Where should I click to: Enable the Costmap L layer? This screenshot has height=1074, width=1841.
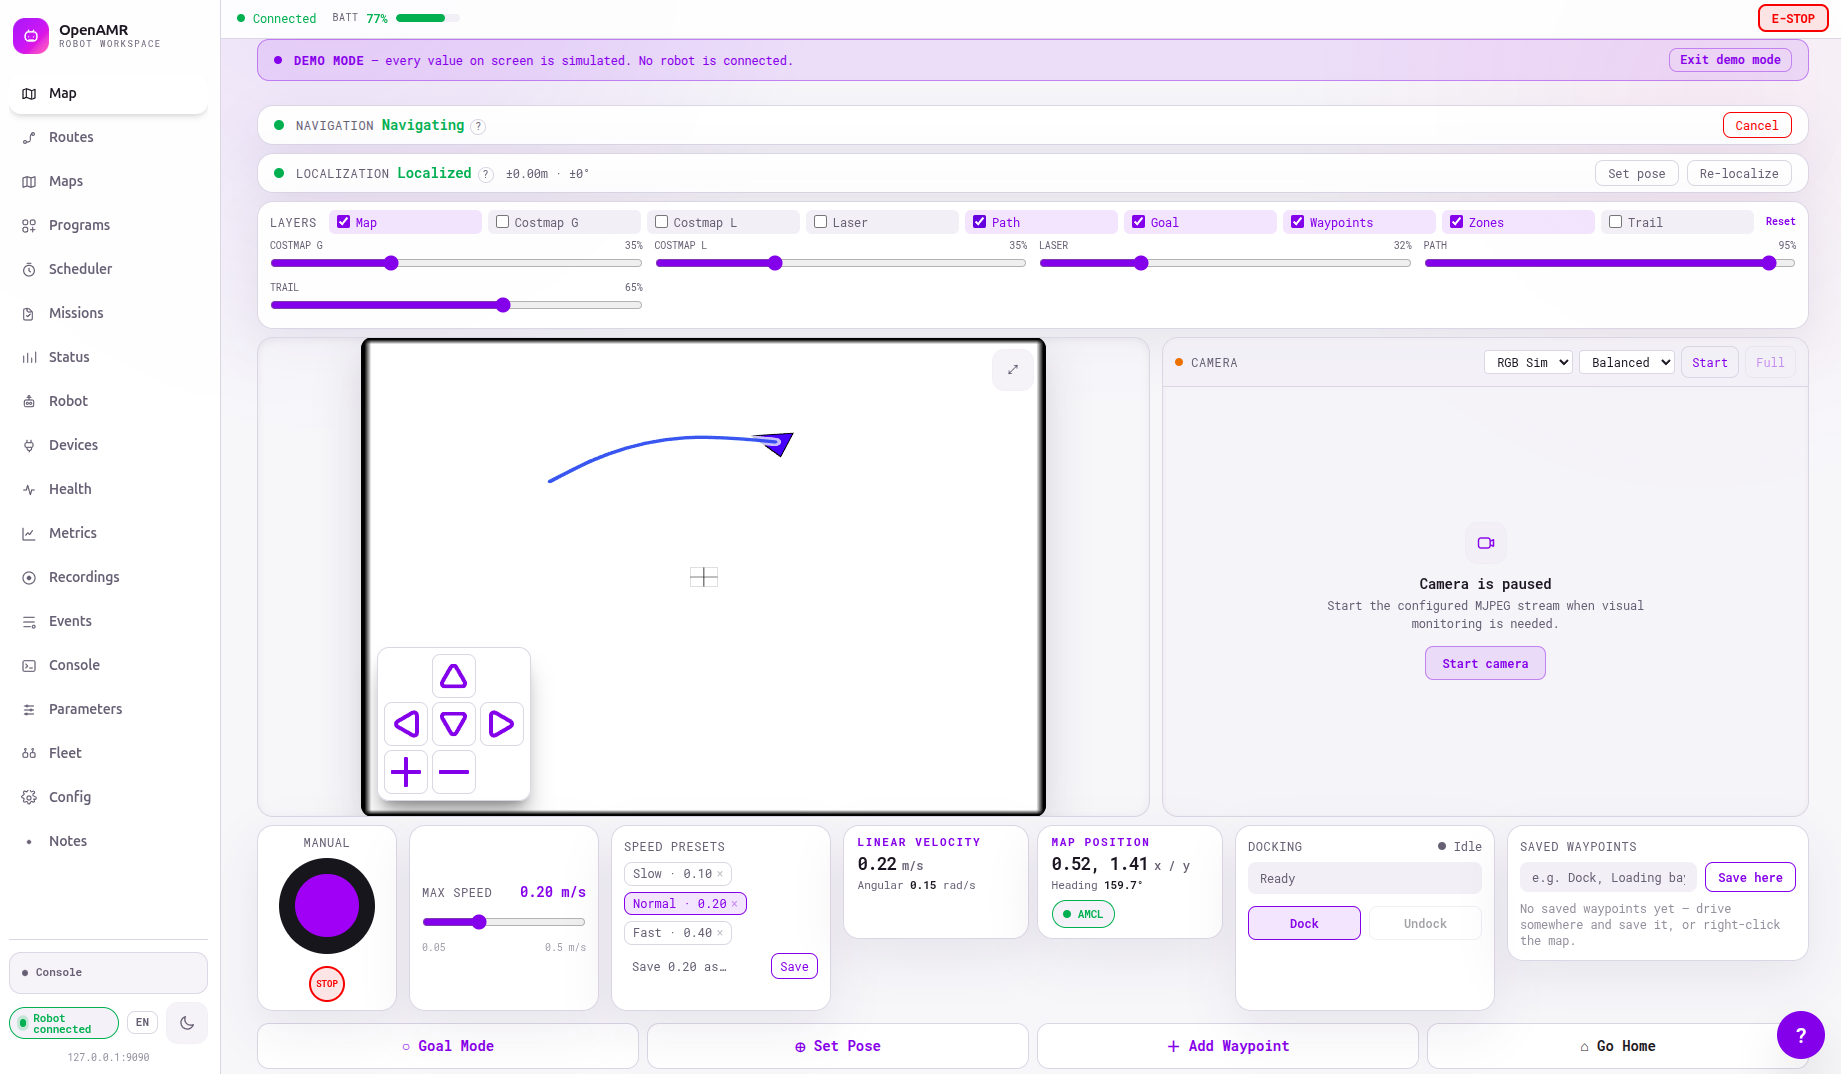662,222
